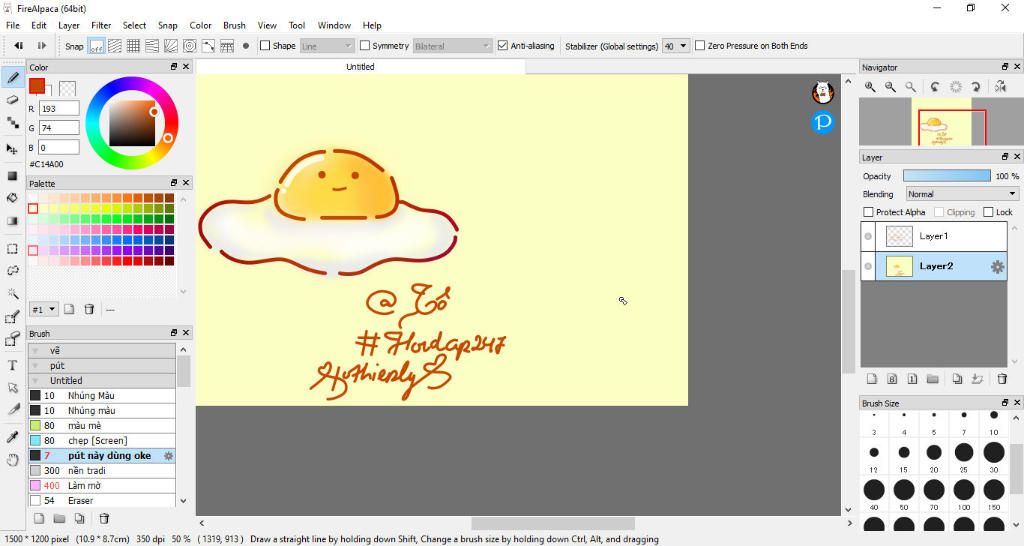Open the Blending mode Normal dropdown
The width and height of the screenshot is (1024, 546).
pos(962,194)
